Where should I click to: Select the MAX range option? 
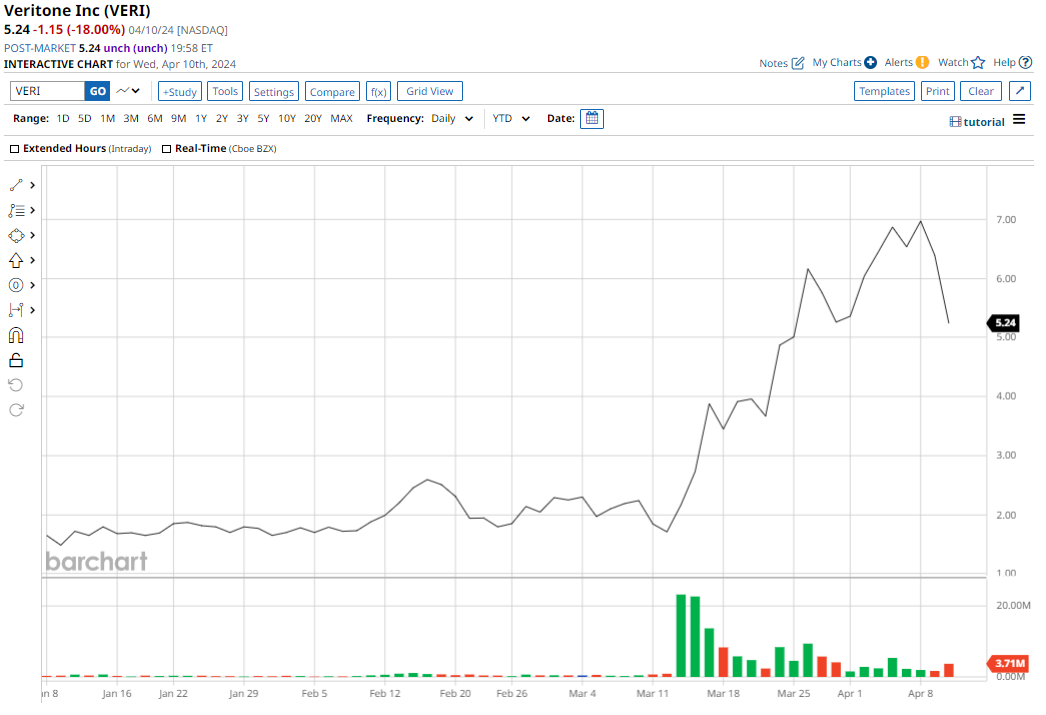coord(341,118)
